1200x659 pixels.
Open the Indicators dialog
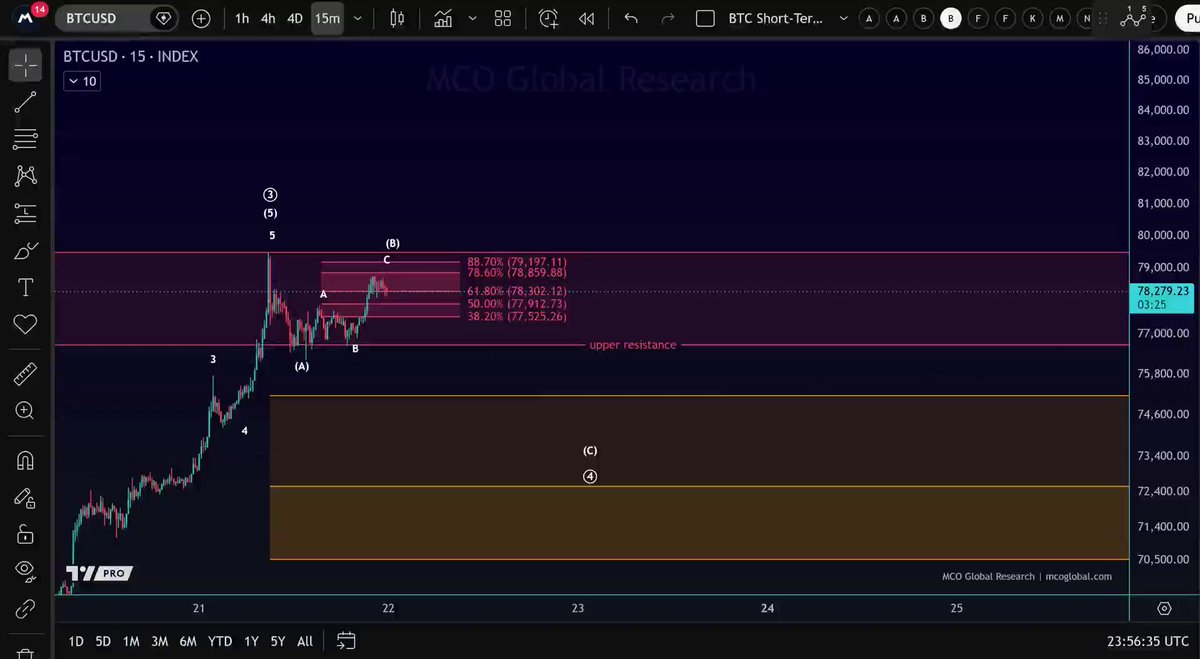(x=442, y=18)
